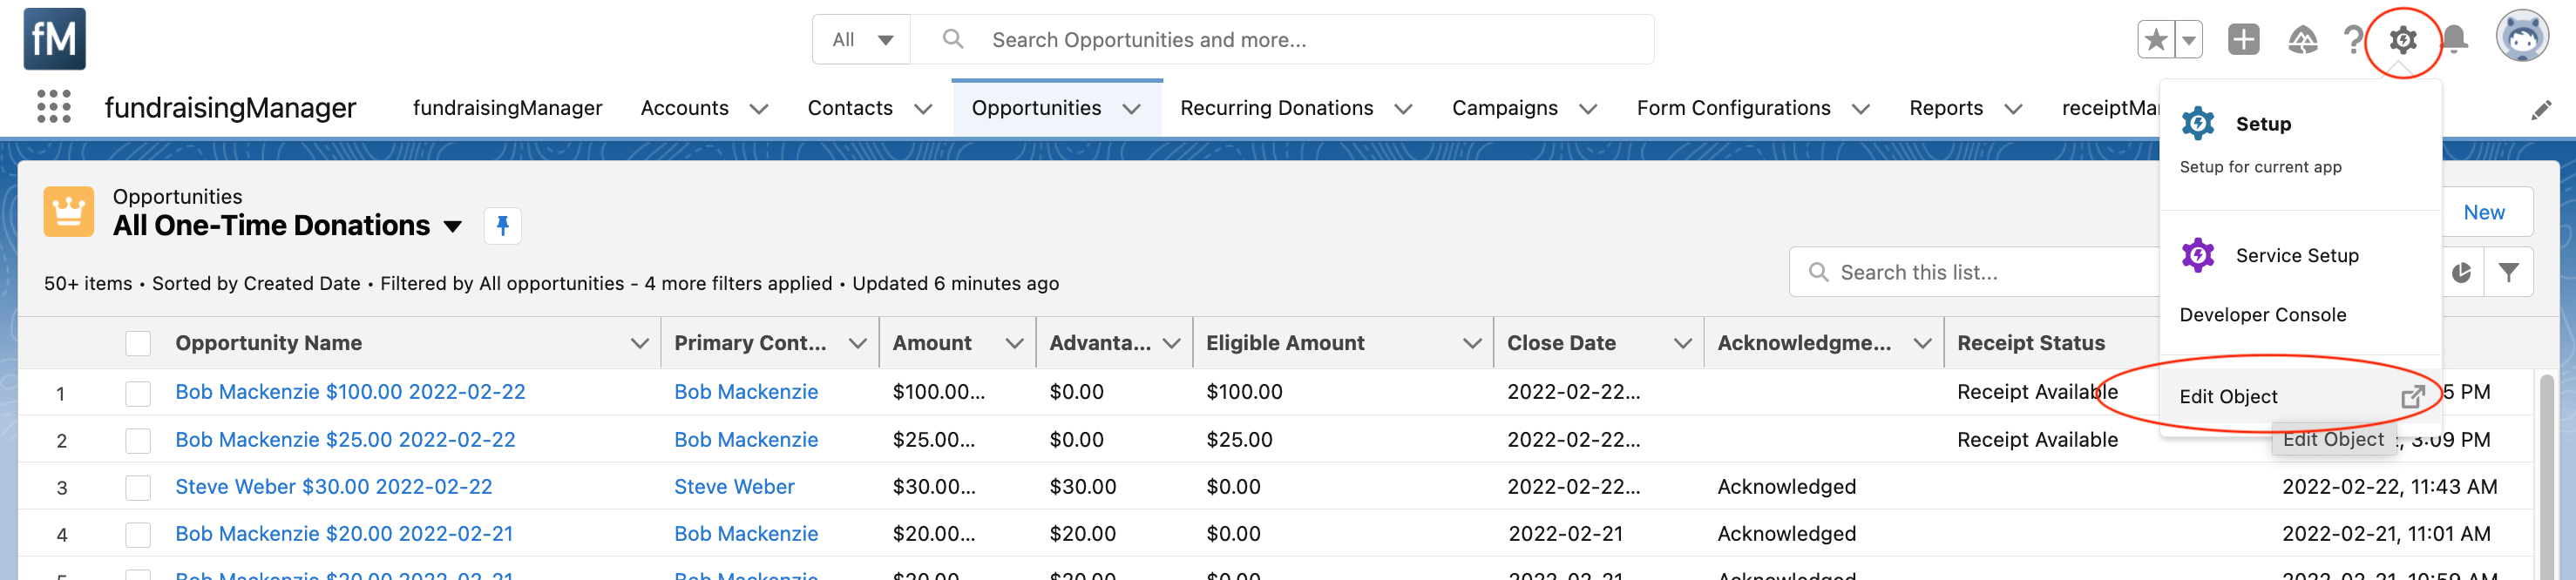Click the fM app logo
This screenshot has width=2576, height=580.
[x=54, y=39]
